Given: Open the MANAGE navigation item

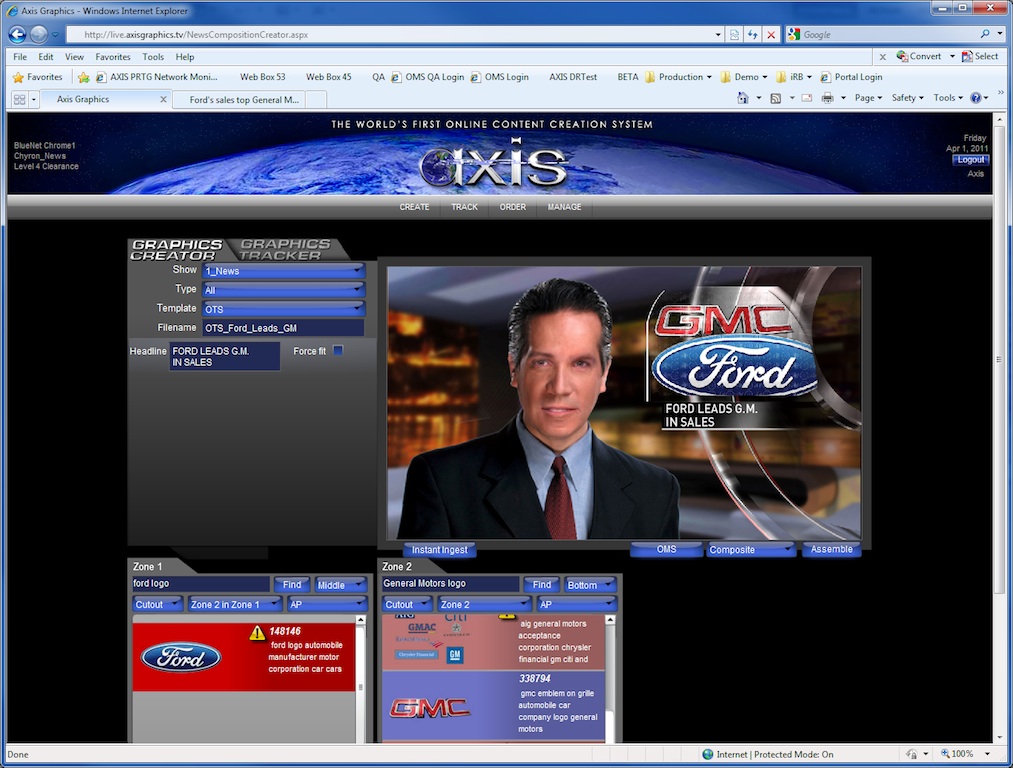Looking at the screenshot, I should click(564, 207).
